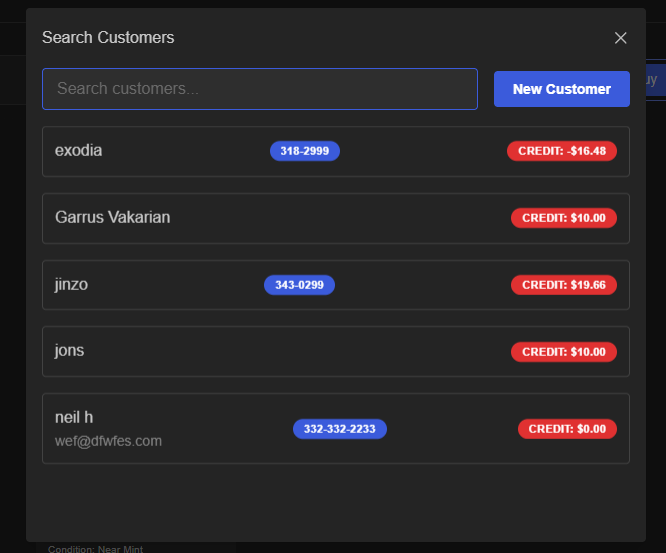
Task: Pick the jons customer row
Action: (x=336, y=352)
